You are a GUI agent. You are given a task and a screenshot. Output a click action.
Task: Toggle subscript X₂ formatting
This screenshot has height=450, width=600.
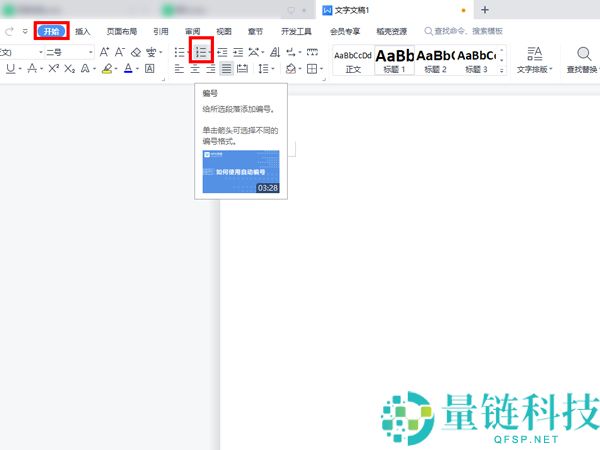pyautogui.click(x=69, y=68)
